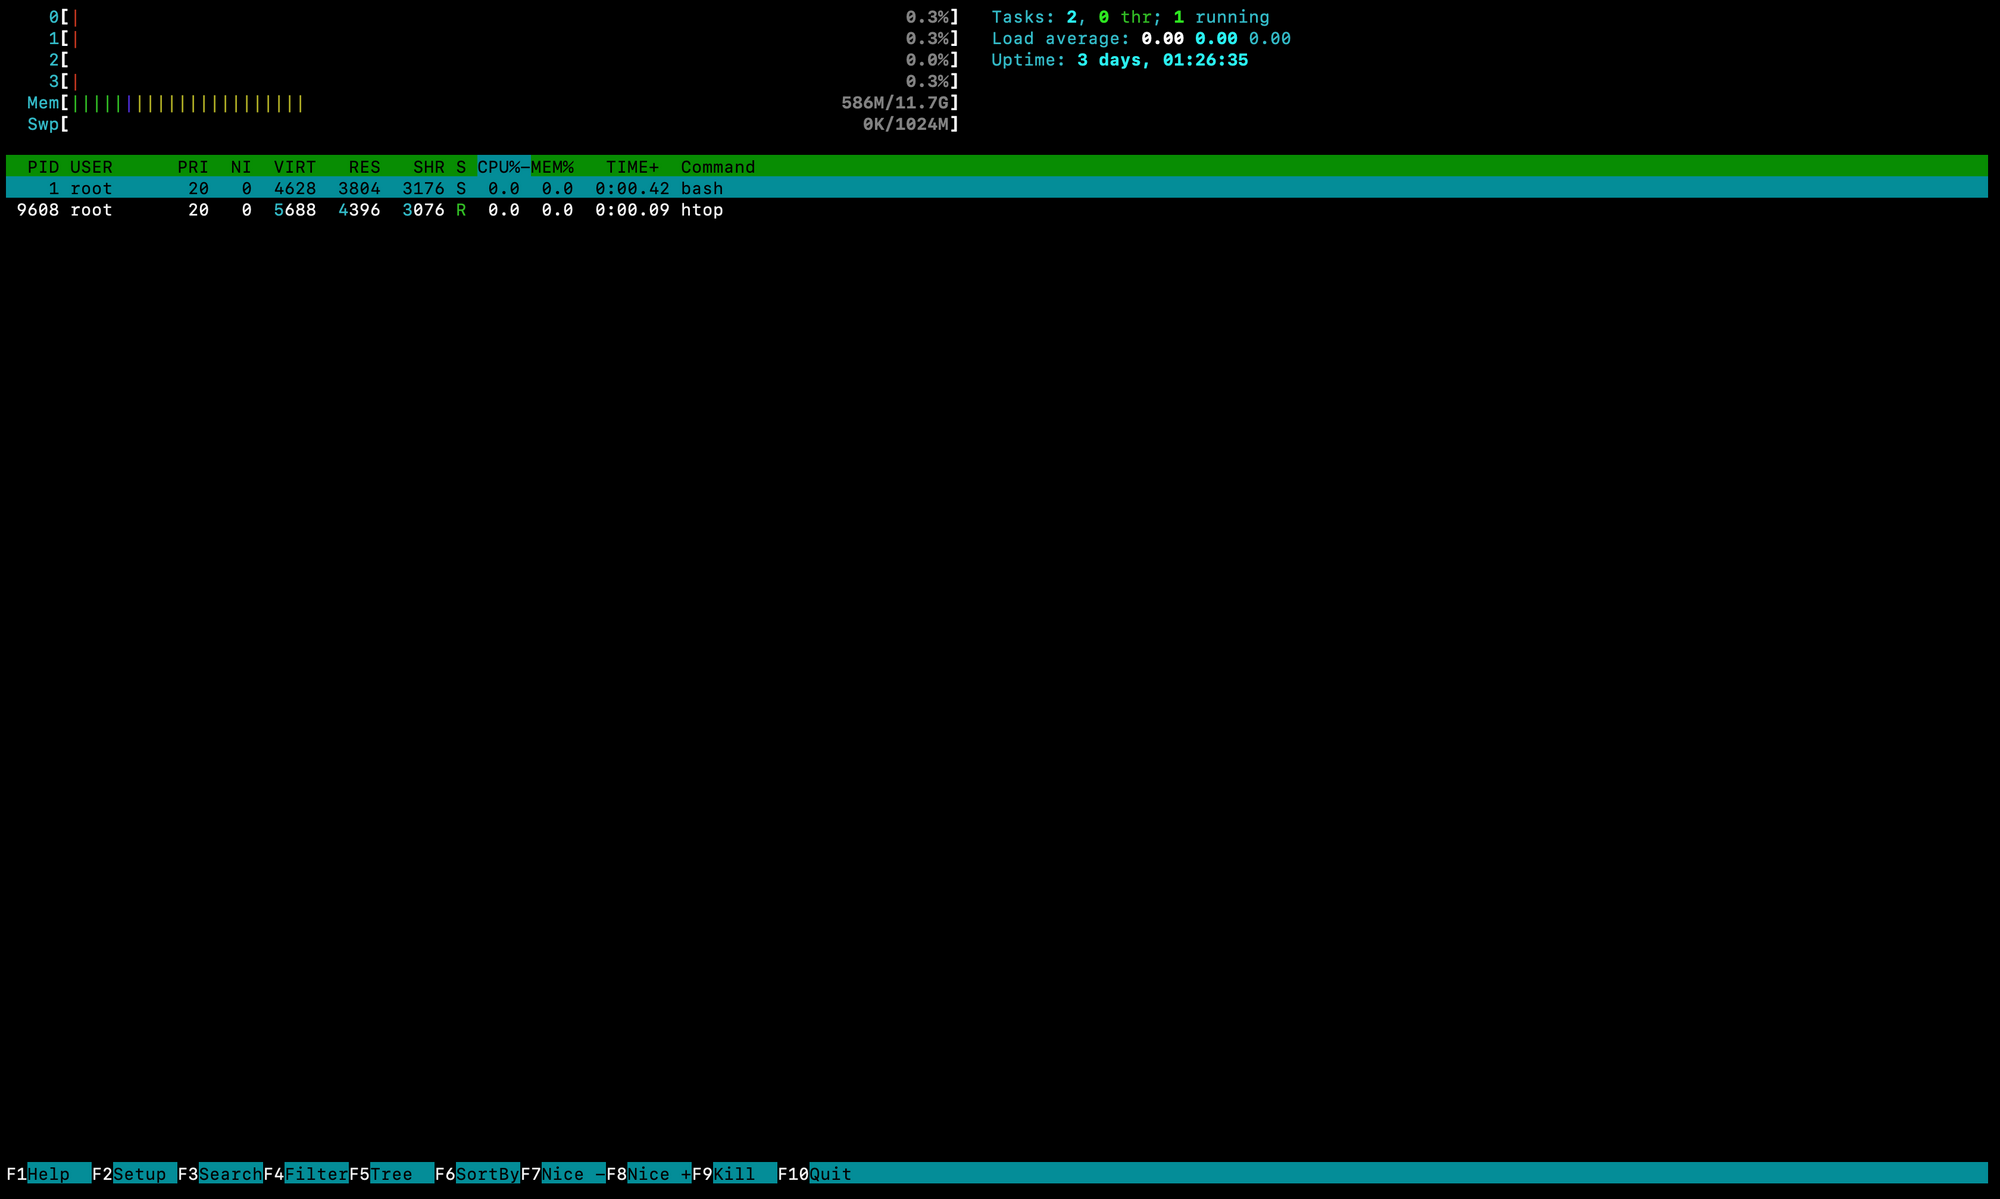Viewport: 2000px width, 1199px height.
Task: Open the F4 Filter function
Action: pos(306,1174)
